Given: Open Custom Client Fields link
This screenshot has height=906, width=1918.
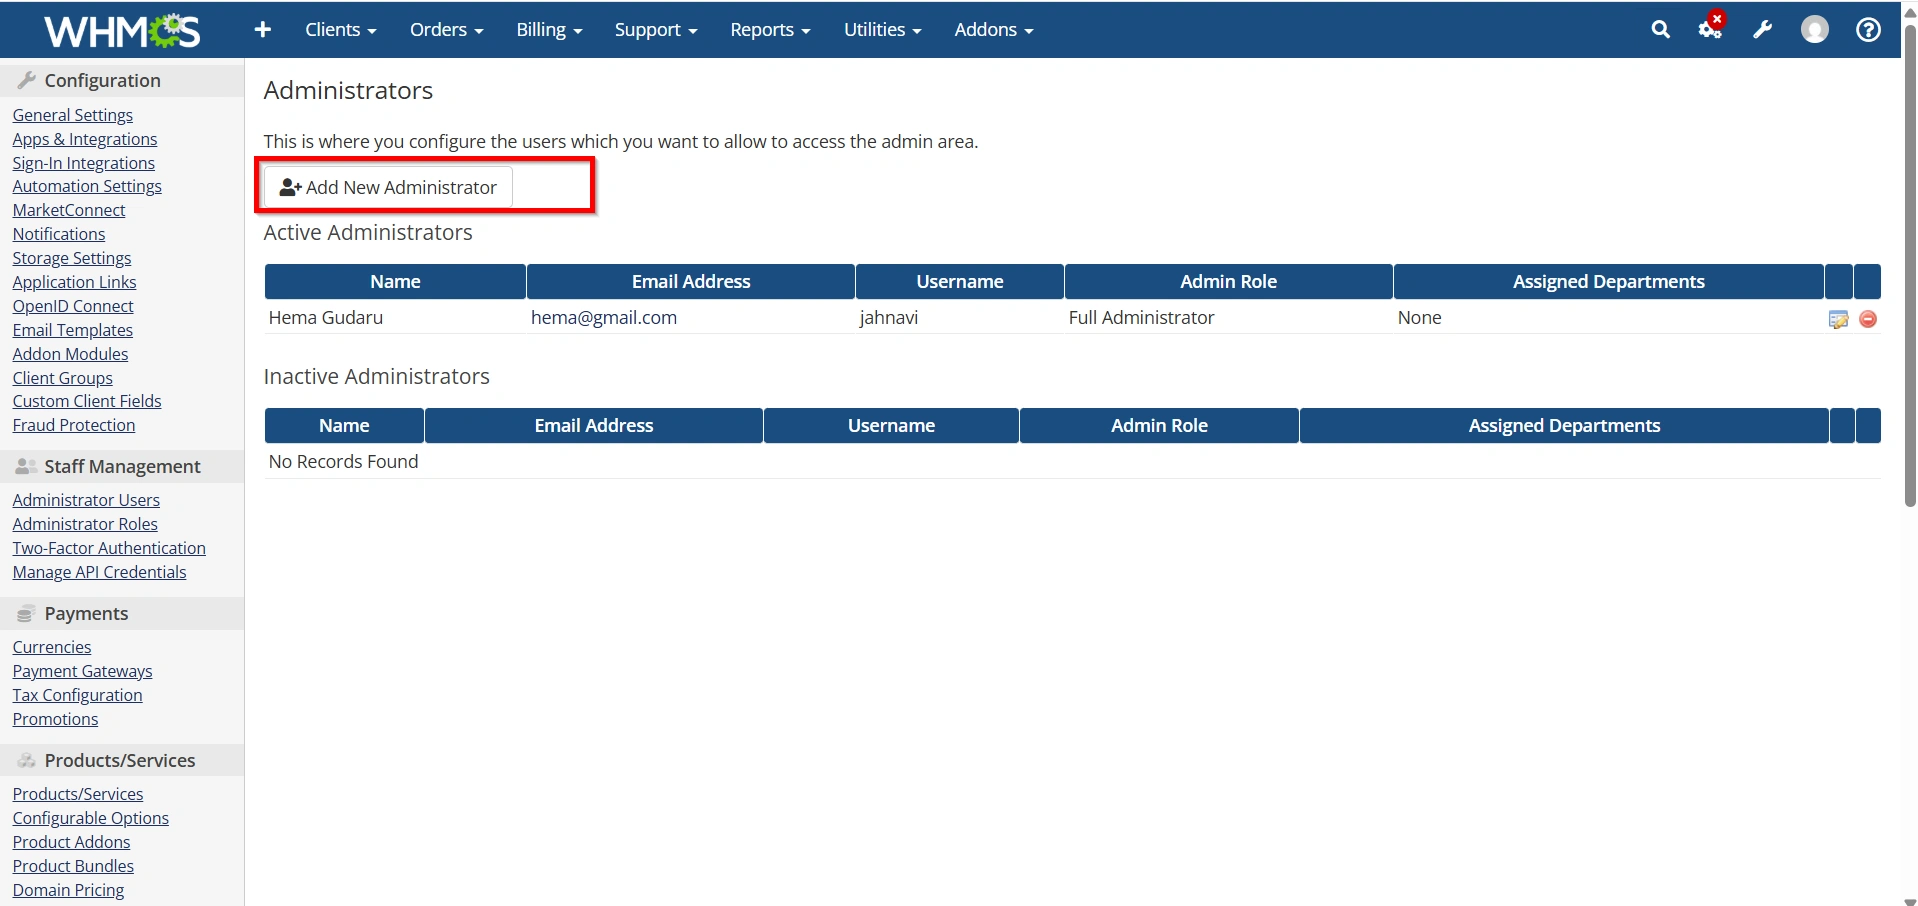Looking at the screenshot, I should pyautogui.click(x=87, y=401).
